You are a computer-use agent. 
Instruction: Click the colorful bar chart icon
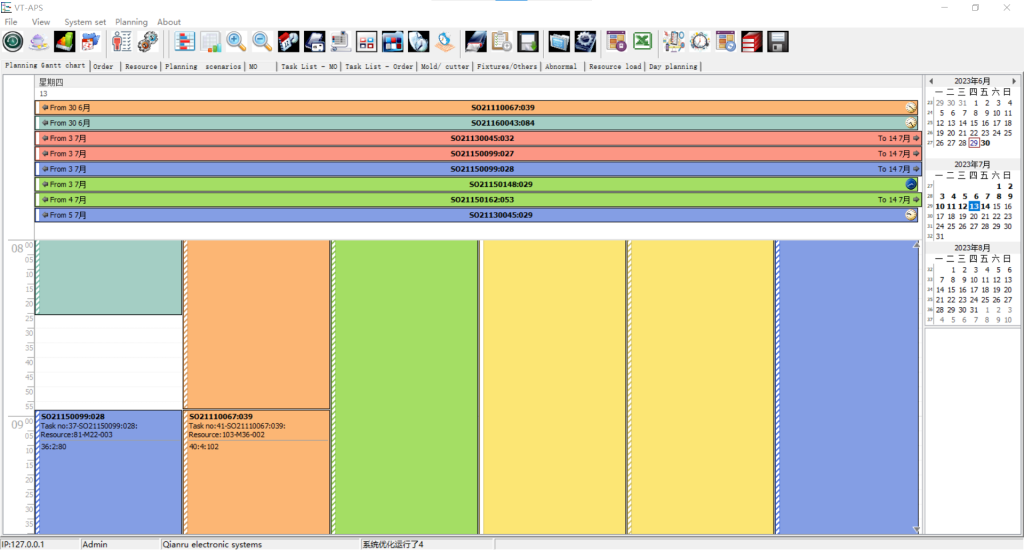(x=64, y=41)
